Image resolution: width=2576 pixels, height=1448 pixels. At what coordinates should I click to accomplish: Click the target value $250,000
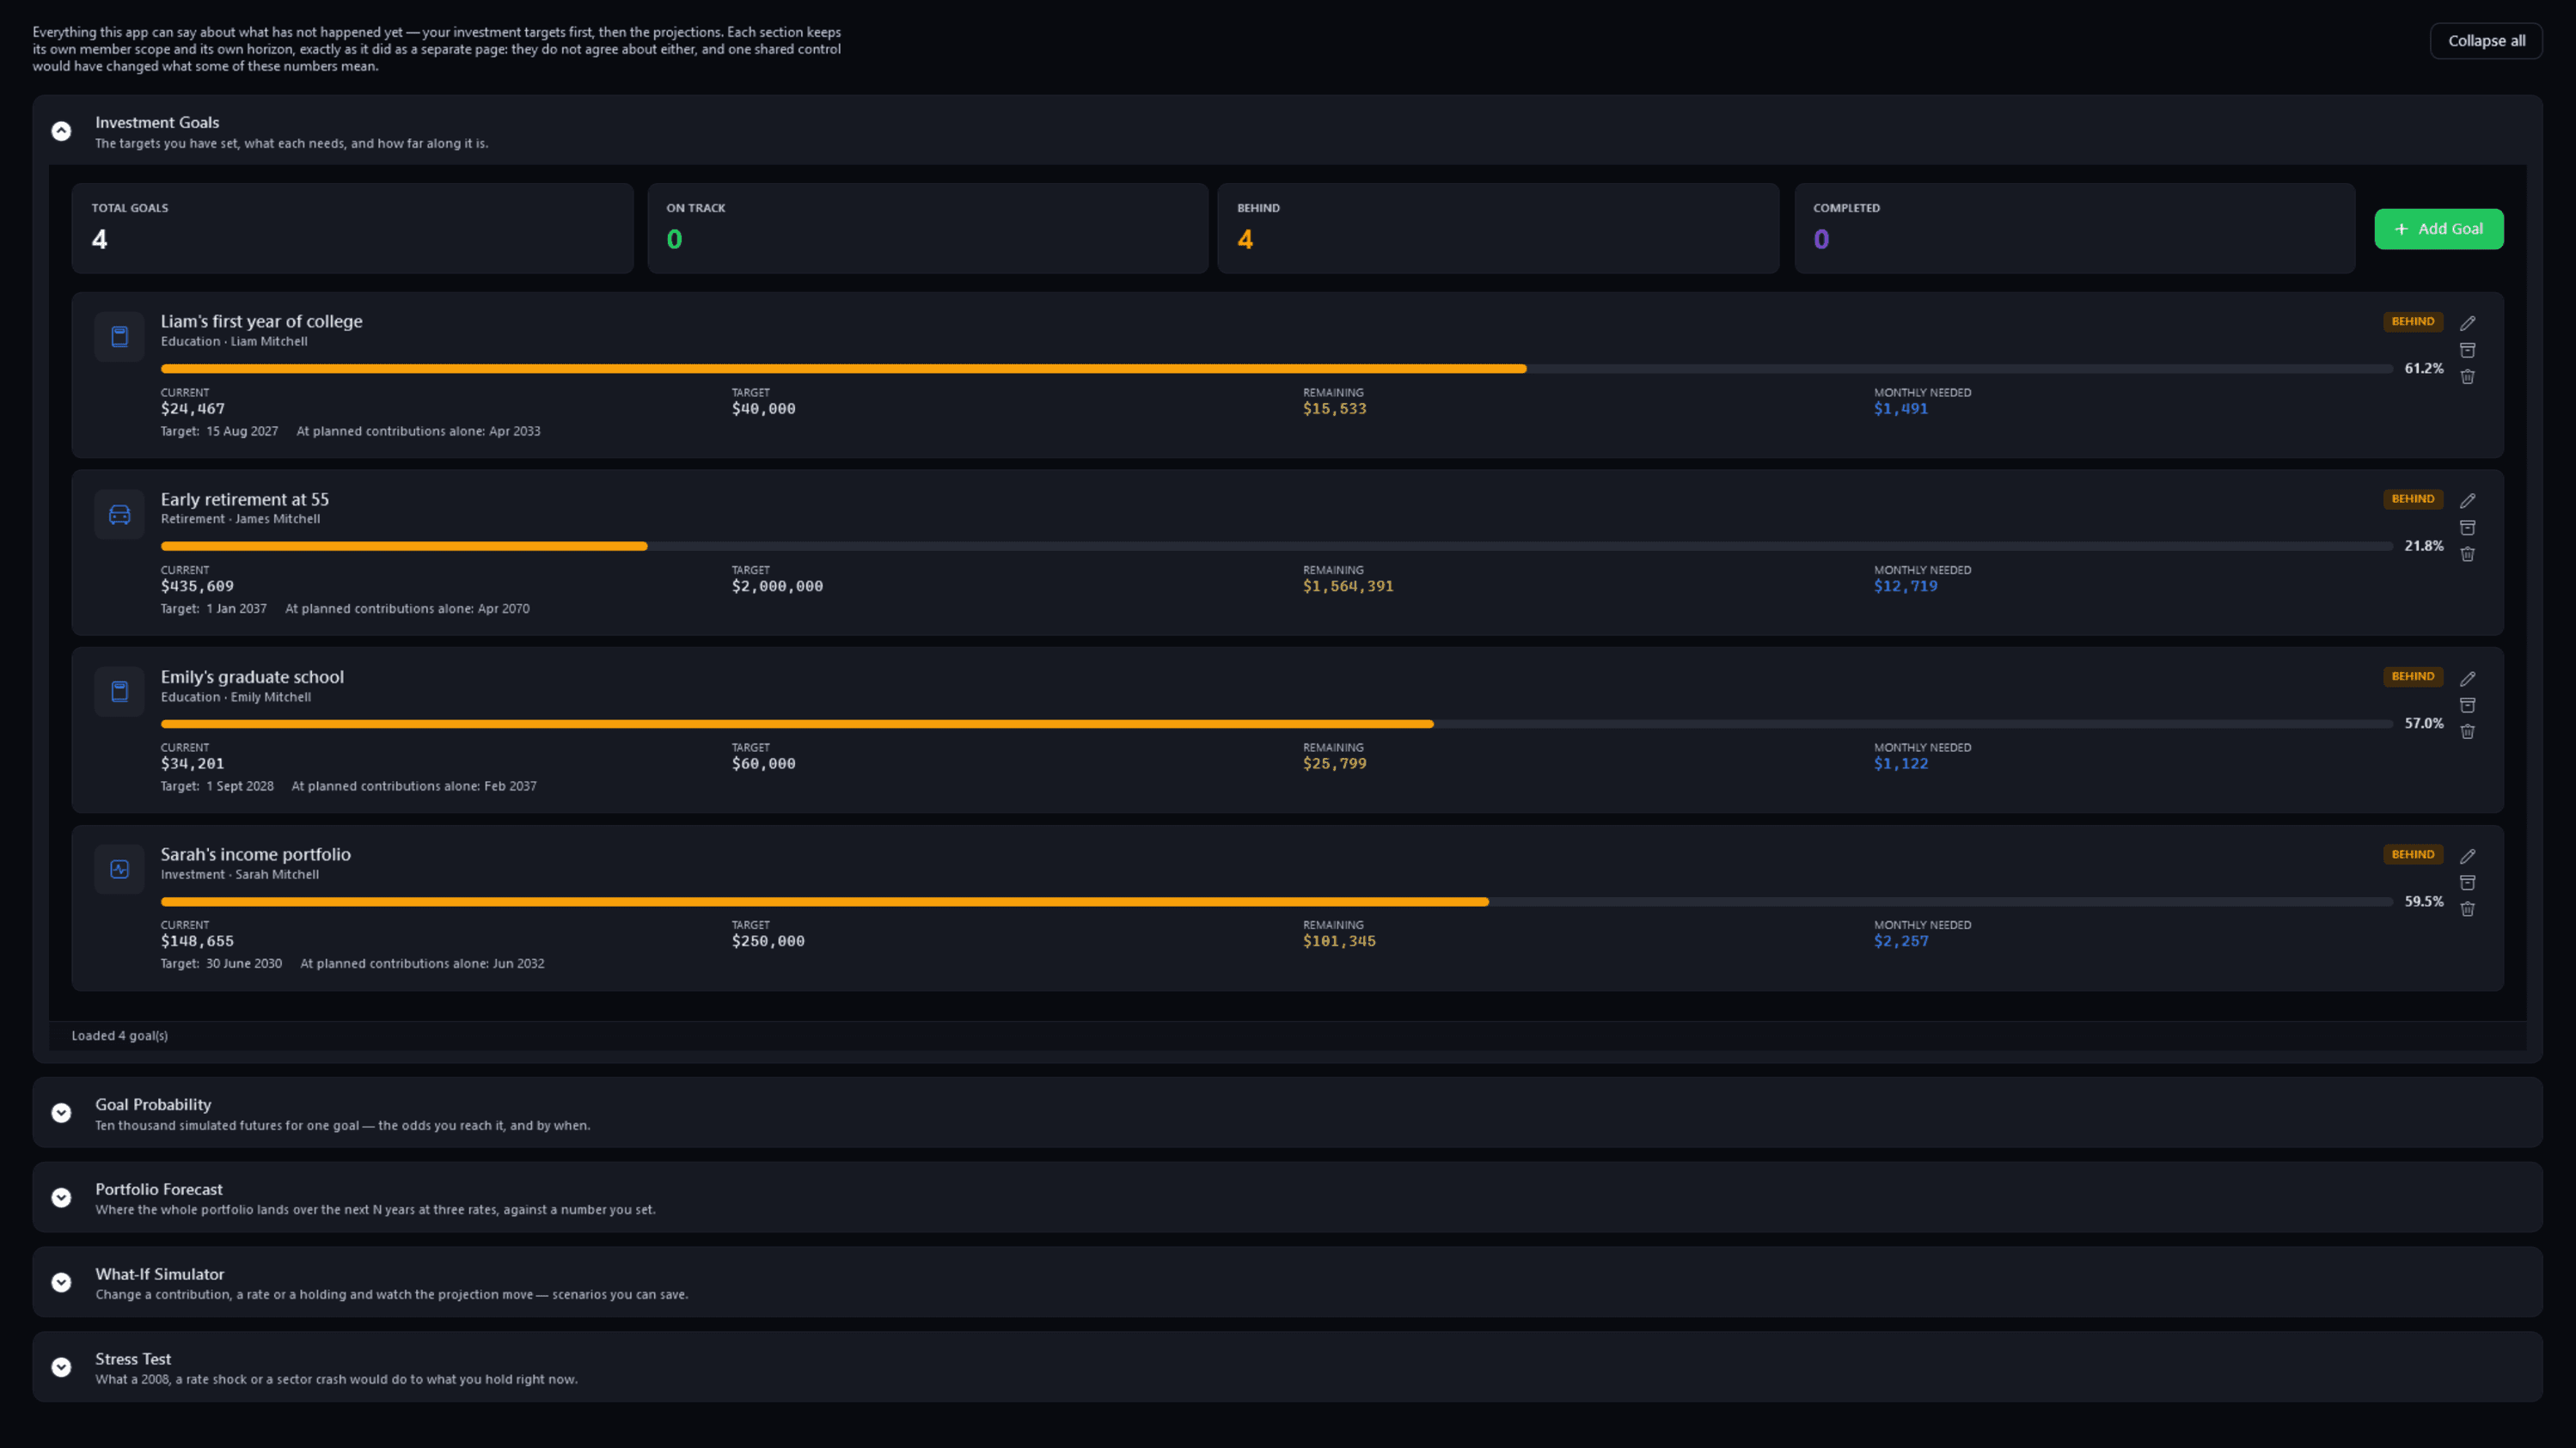[767, 941]
